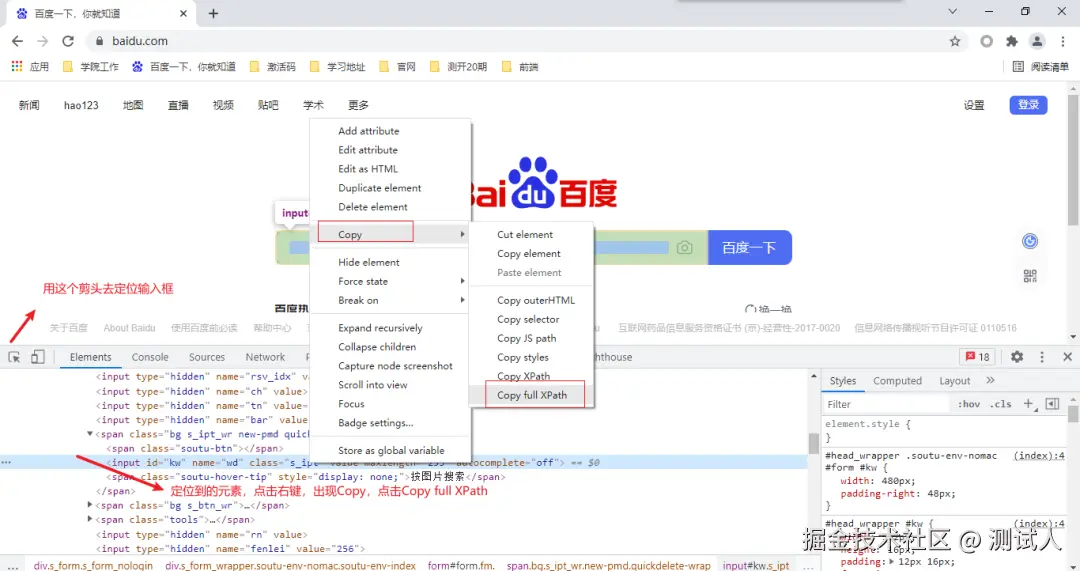Click the Styles Filter input

click(x=886, y=404)
